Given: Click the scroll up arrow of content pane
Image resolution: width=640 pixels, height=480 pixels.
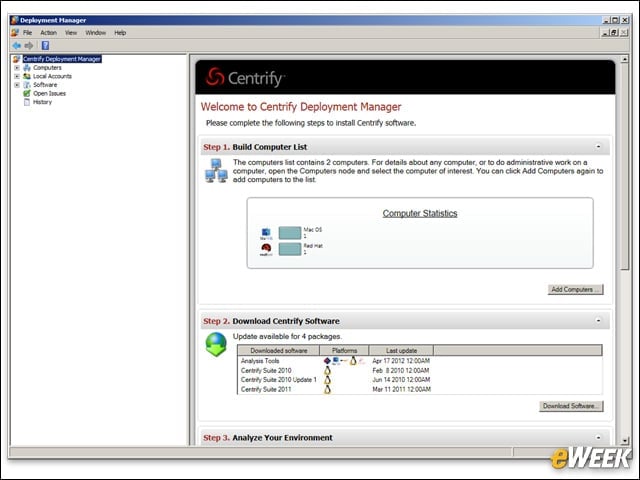Looking at the screenshot, I should point(624,59).
